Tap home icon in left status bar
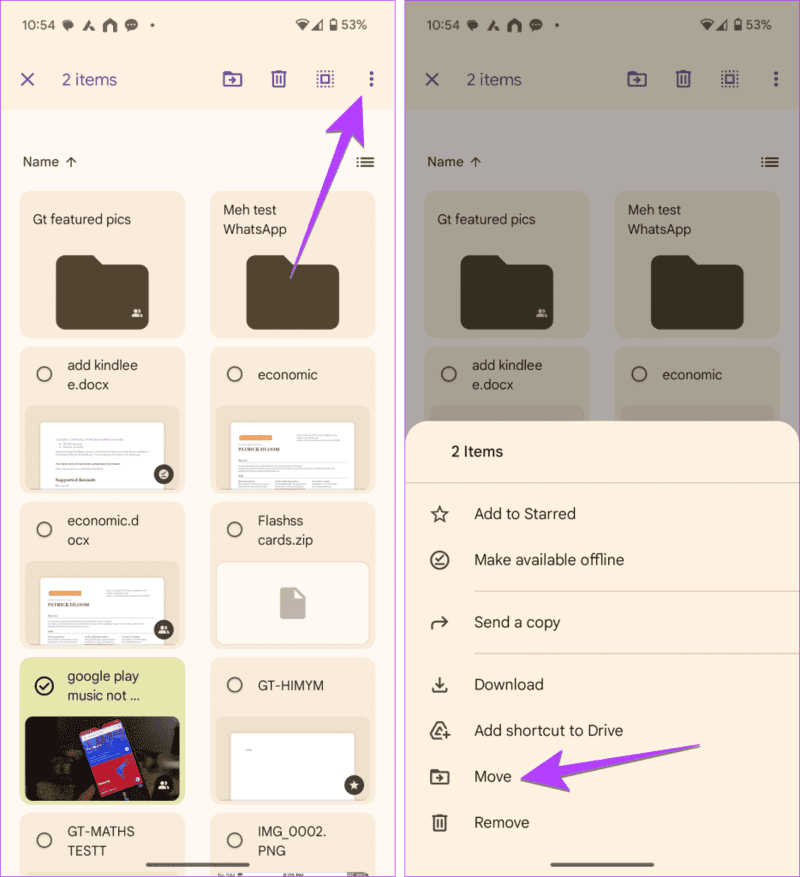 (110, 25)
